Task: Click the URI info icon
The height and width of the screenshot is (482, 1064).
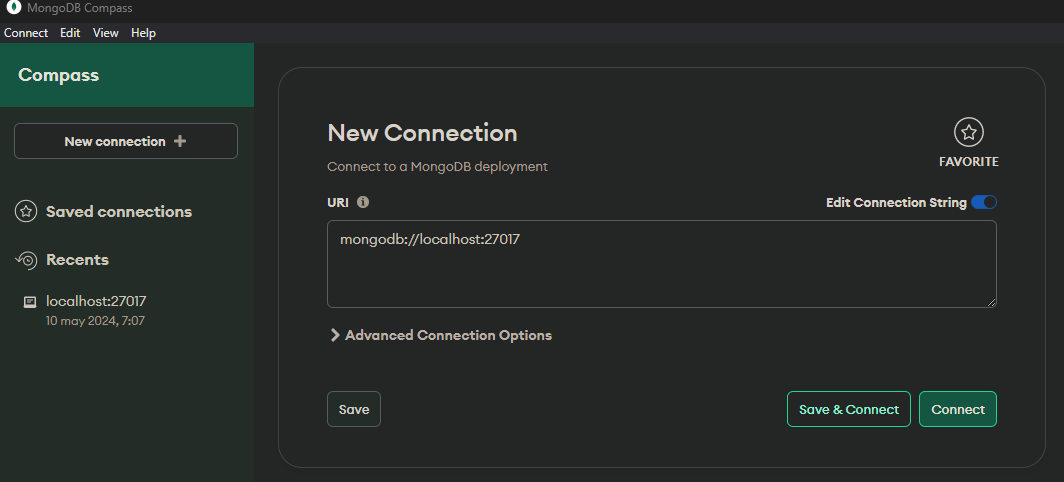Action: [363, 202]
